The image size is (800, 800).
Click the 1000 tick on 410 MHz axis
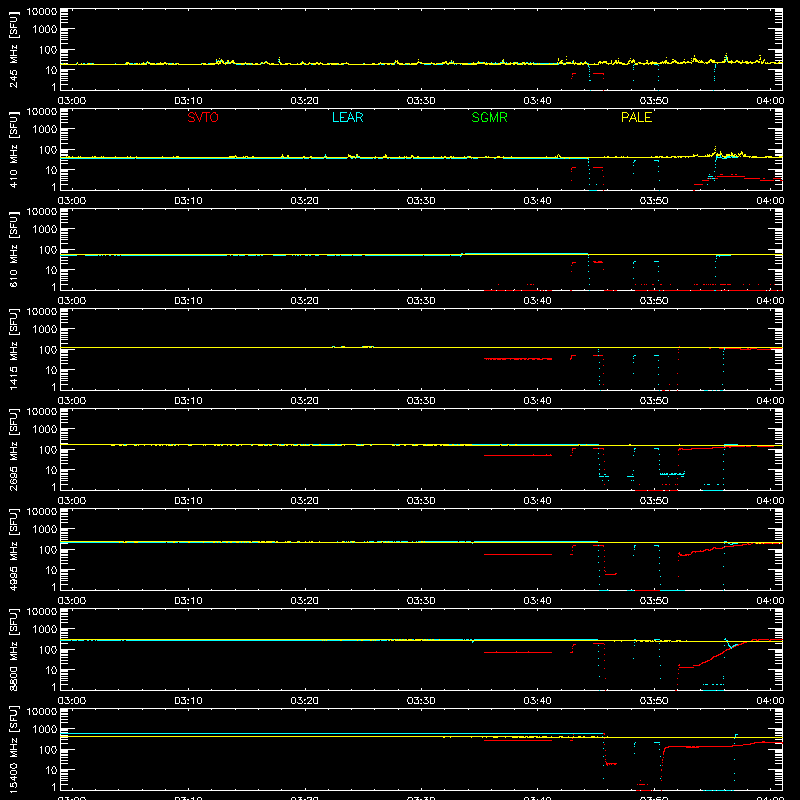[45, 130]
